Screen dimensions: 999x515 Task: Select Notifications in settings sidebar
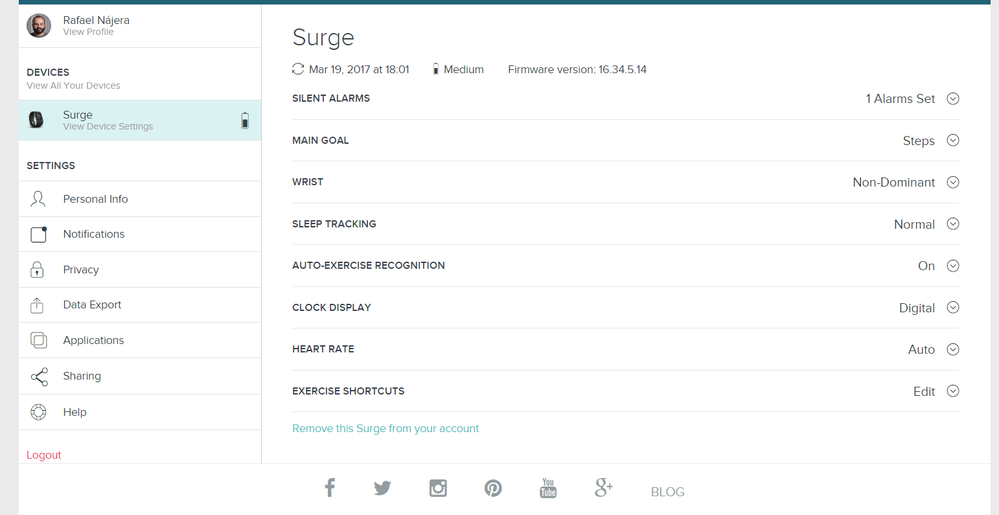(94, 234)
